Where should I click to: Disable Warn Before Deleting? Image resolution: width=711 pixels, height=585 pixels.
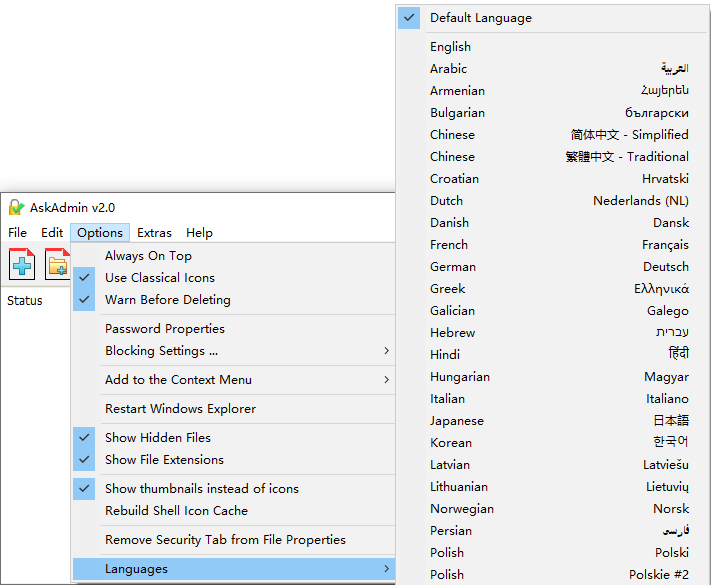(x=234, y=300)
